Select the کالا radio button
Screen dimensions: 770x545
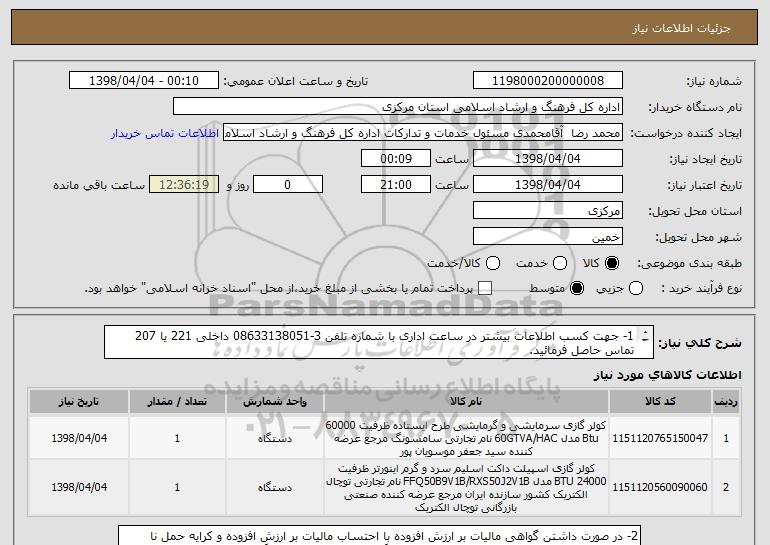point(612,263)
